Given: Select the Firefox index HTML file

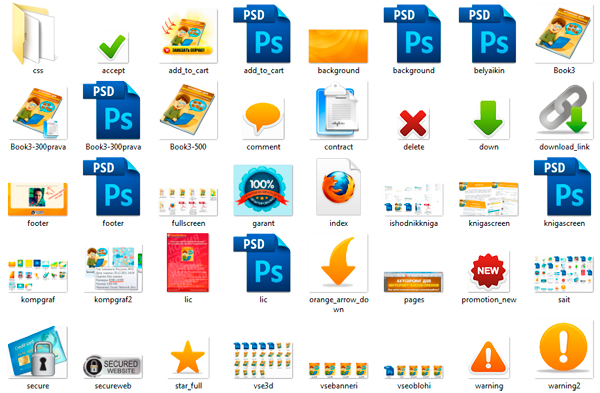Looking at the screenshot, I should click(338, 188).
